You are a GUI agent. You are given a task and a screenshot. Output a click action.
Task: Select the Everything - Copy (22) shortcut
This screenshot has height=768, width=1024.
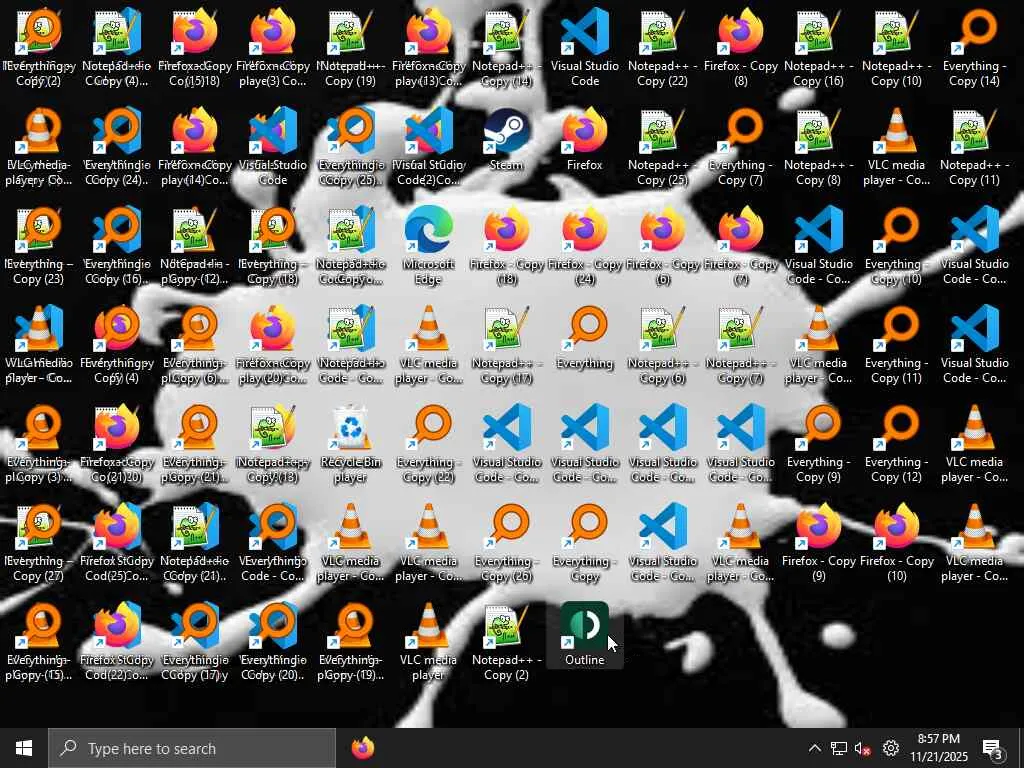pos(428,445)
